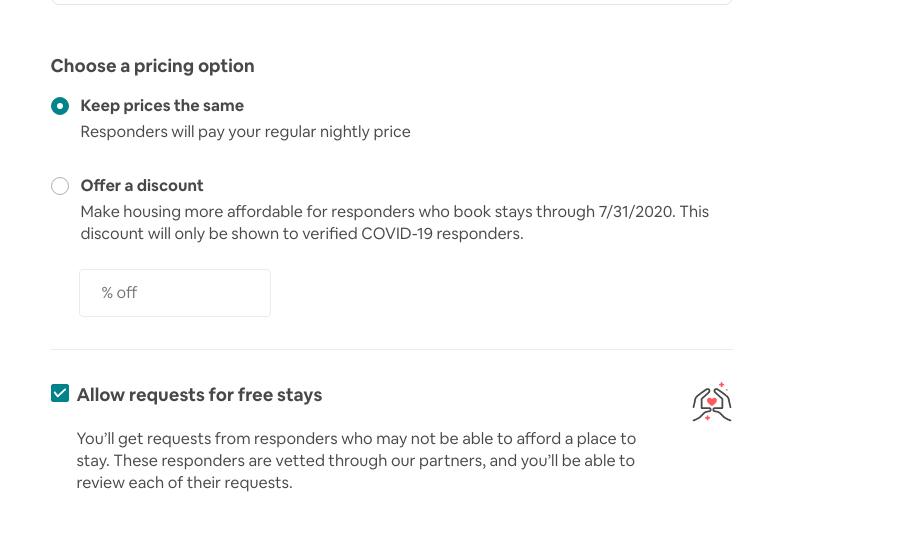Viewport: 914px width, 546px height.
Task: Focus the % off discount field
Action: click(x=175, y=293)
